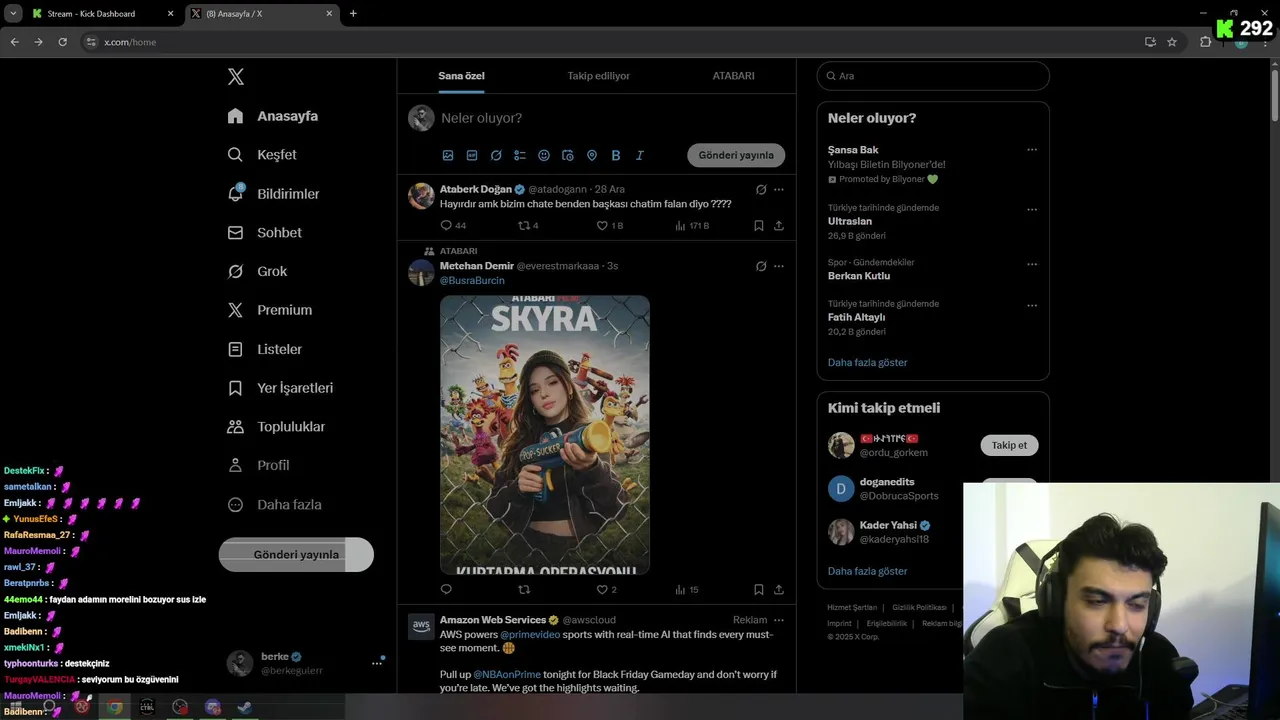Schedule the post with calendar icon
The image size is (1280, 720).
568,156
